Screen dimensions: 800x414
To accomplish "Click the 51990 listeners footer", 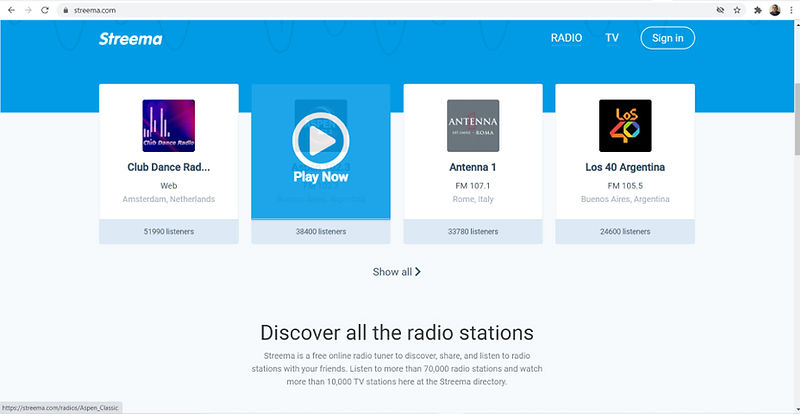I will point(168,232).
